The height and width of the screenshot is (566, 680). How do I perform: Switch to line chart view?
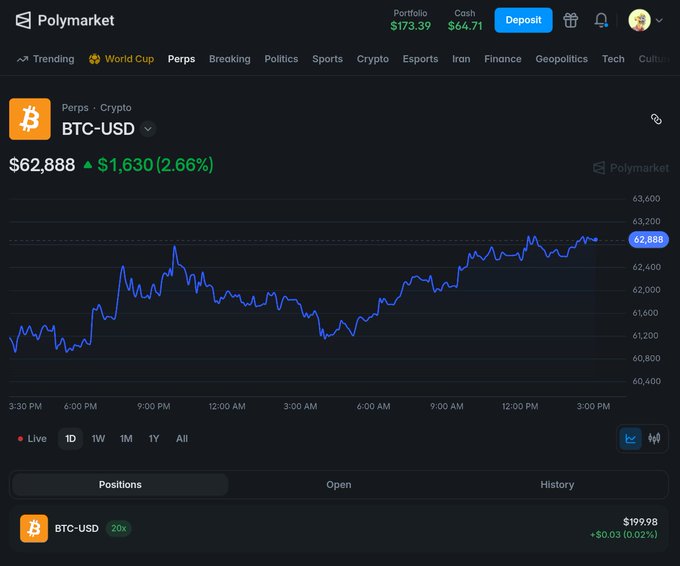tap(631, 438)
